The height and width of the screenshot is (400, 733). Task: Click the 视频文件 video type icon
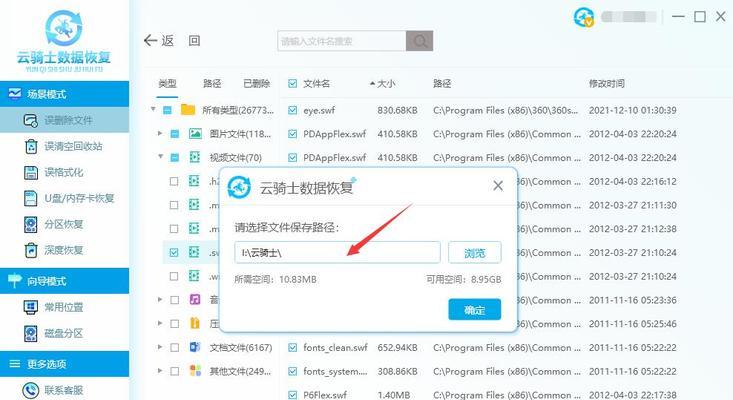point(195,157)
